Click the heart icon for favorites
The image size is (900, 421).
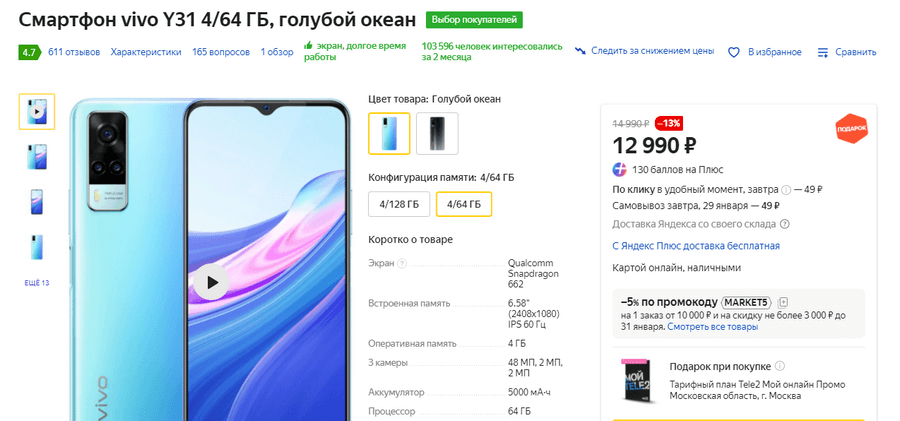[x=733, y=52]
